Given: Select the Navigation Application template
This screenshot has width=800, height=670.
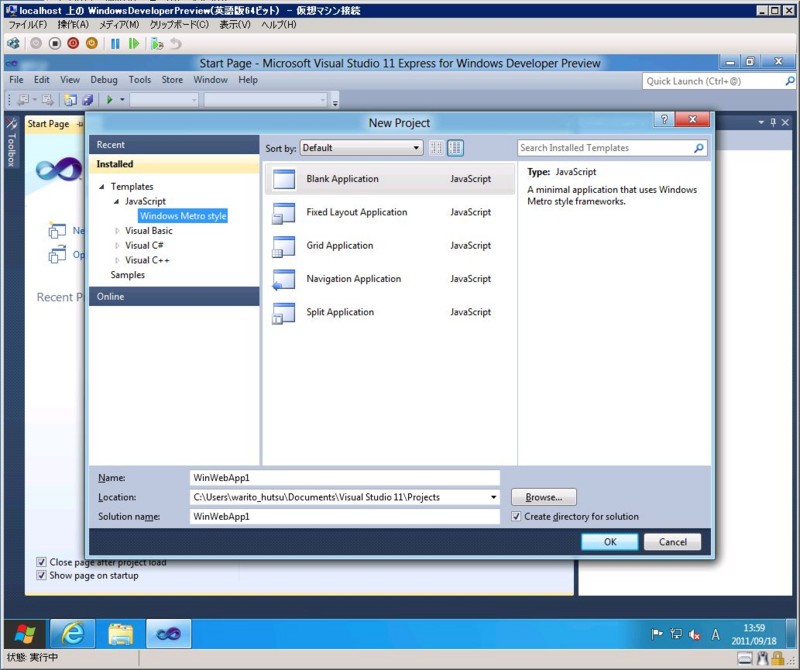Looking at the screenshot, I should click(x=389, y=279).
